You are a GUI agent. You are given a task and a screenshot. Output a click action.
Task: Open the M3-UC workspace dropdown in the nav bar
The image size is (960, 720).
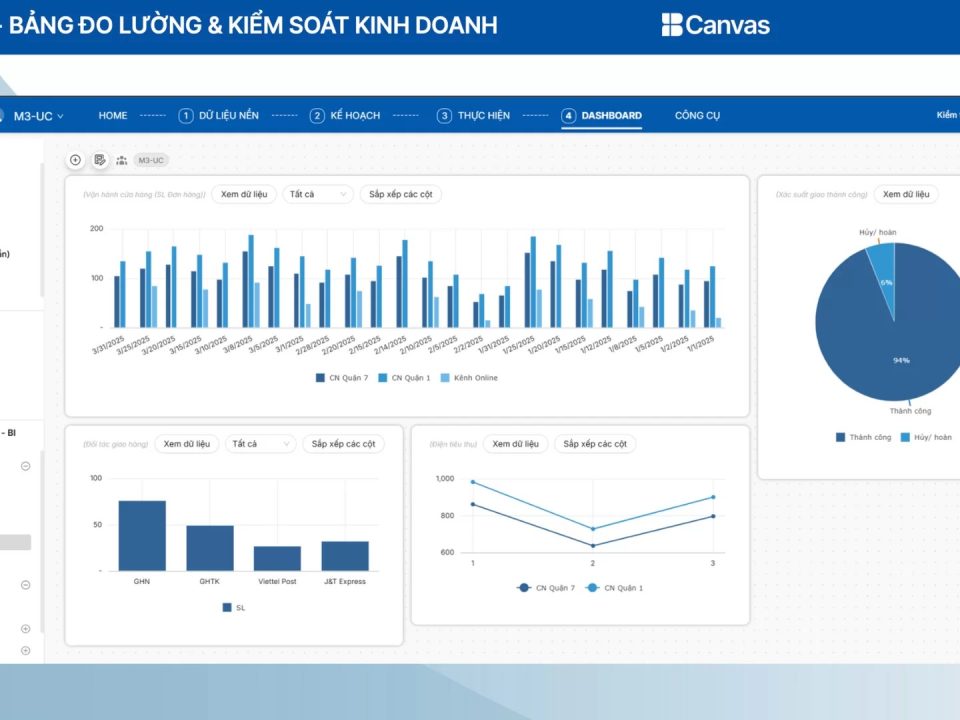click(x=38, y=116)
